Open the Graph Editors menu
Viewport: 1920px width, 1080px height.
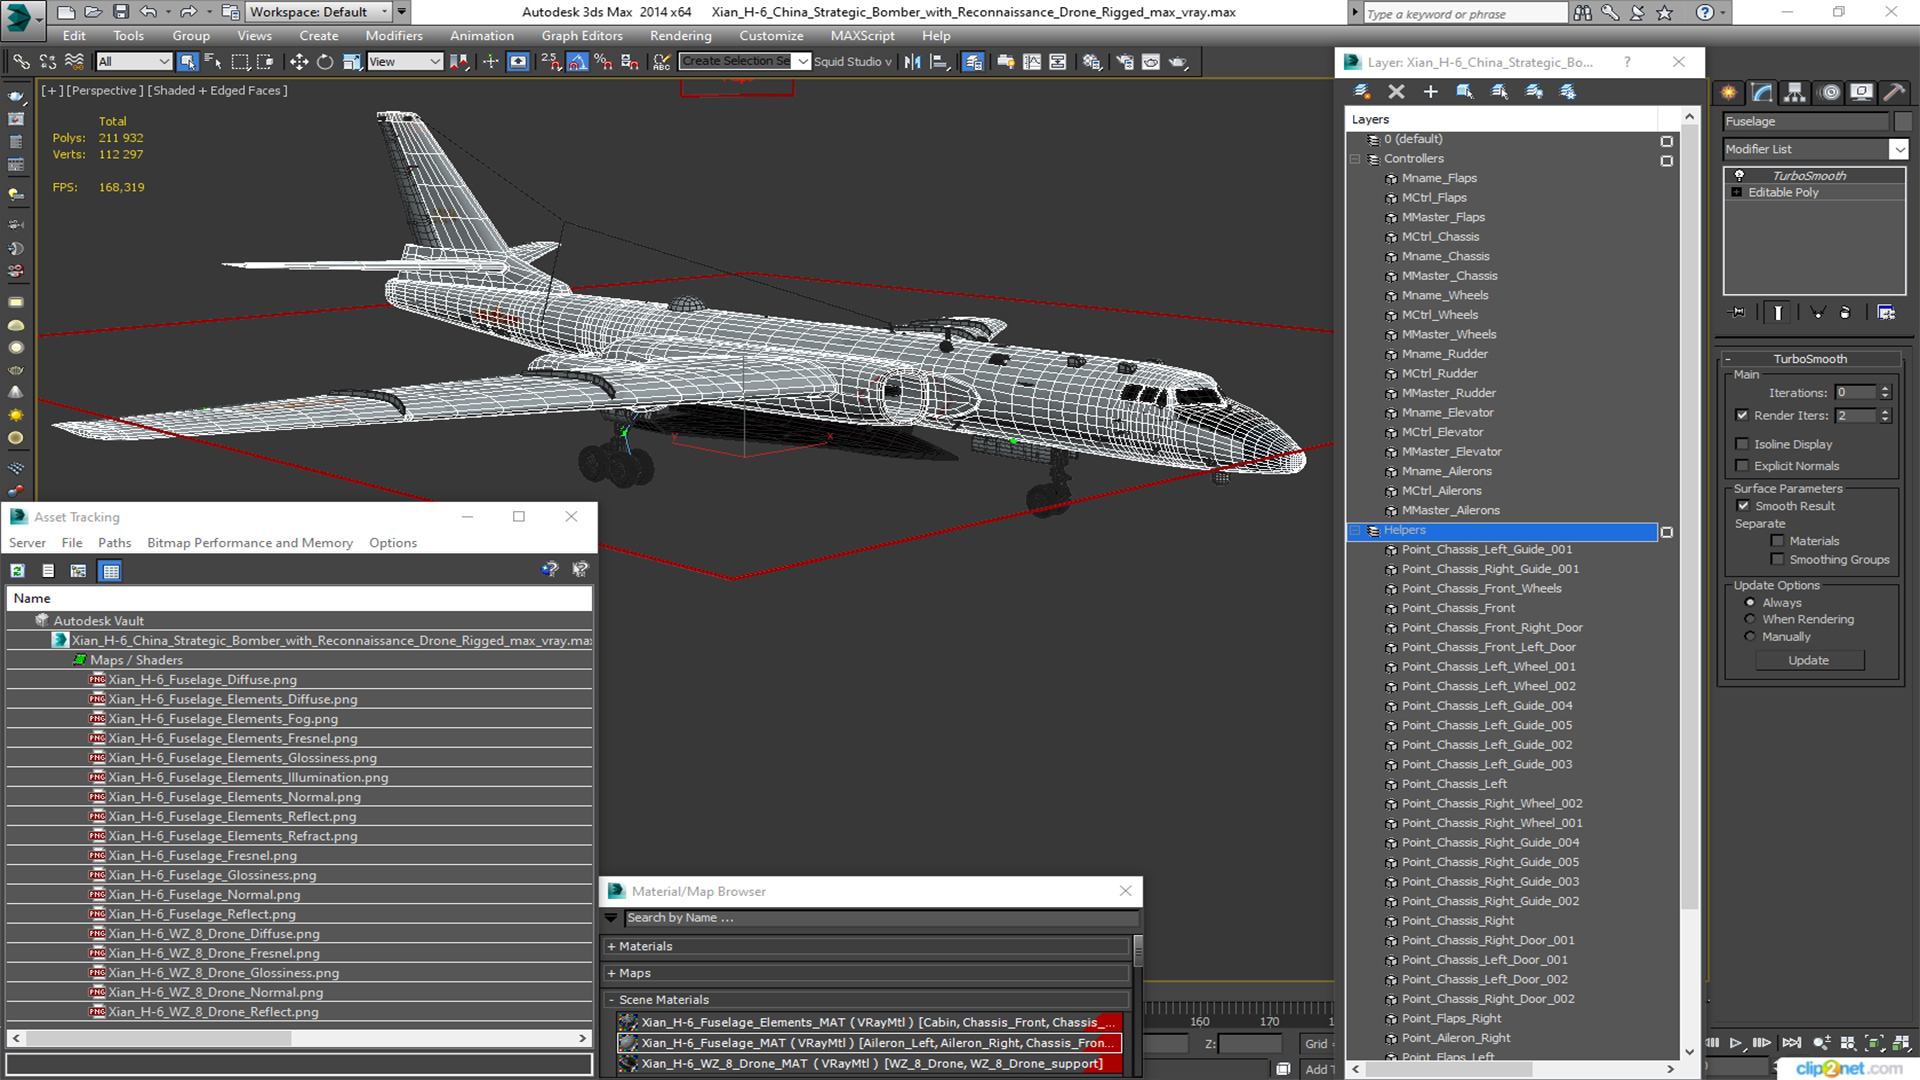pos(582,36)
